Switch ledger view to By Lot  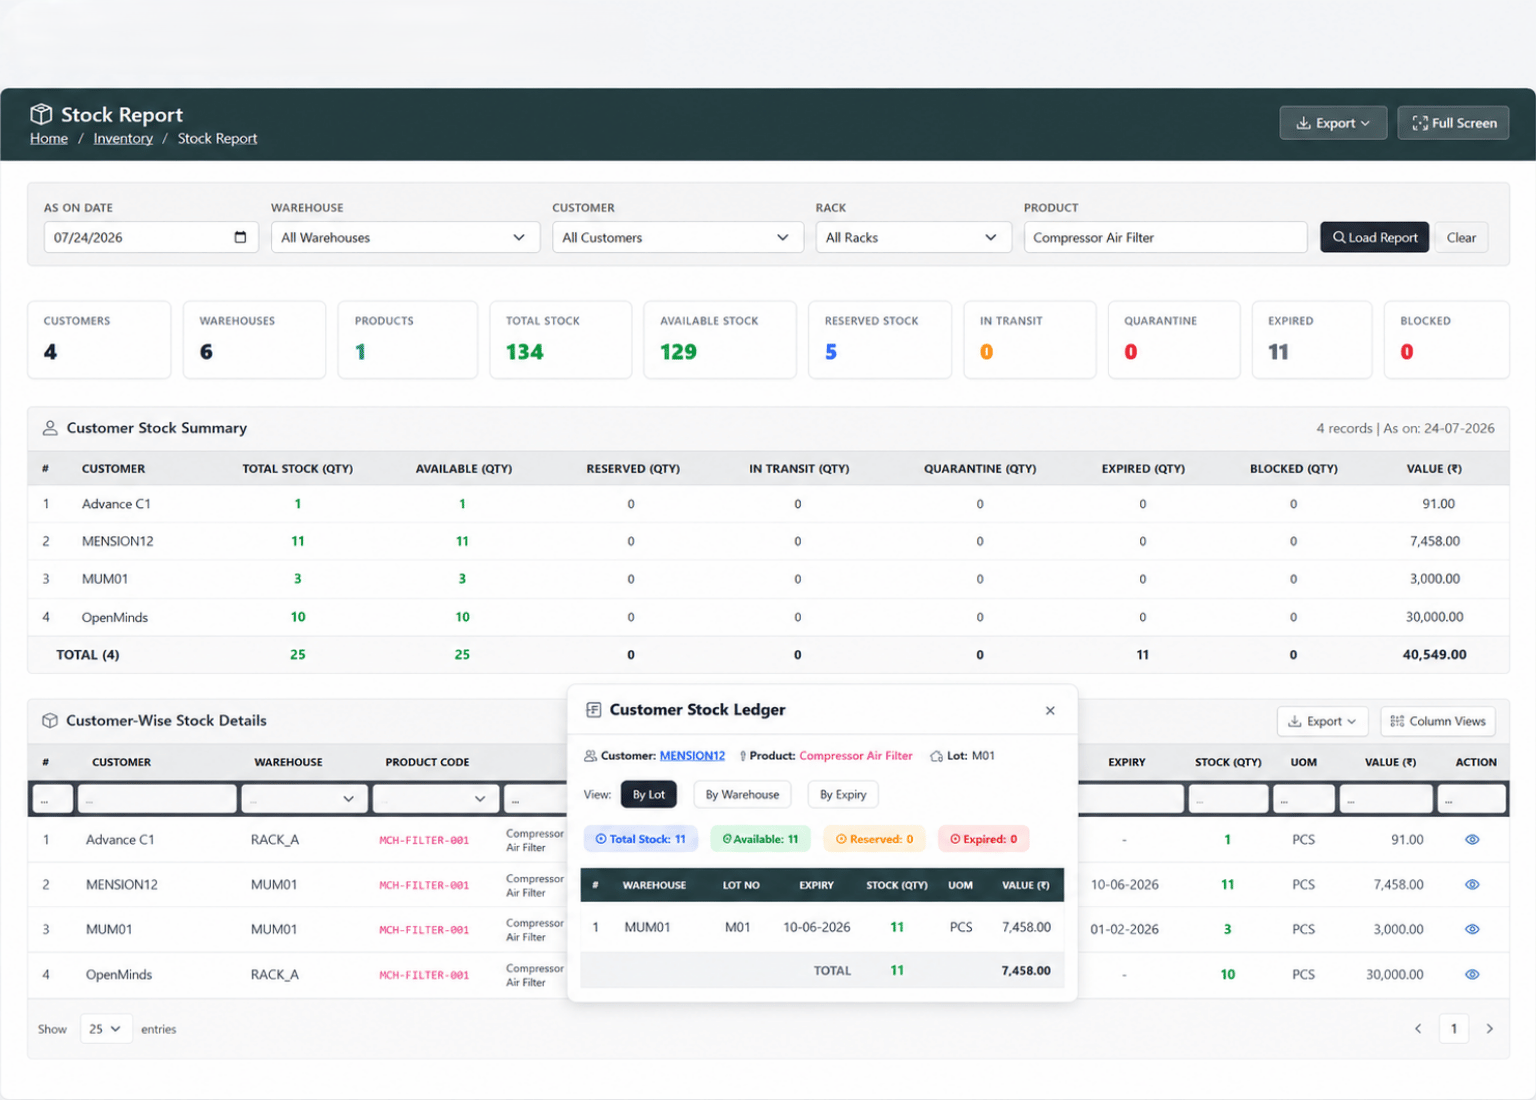[x=648, y=795]
